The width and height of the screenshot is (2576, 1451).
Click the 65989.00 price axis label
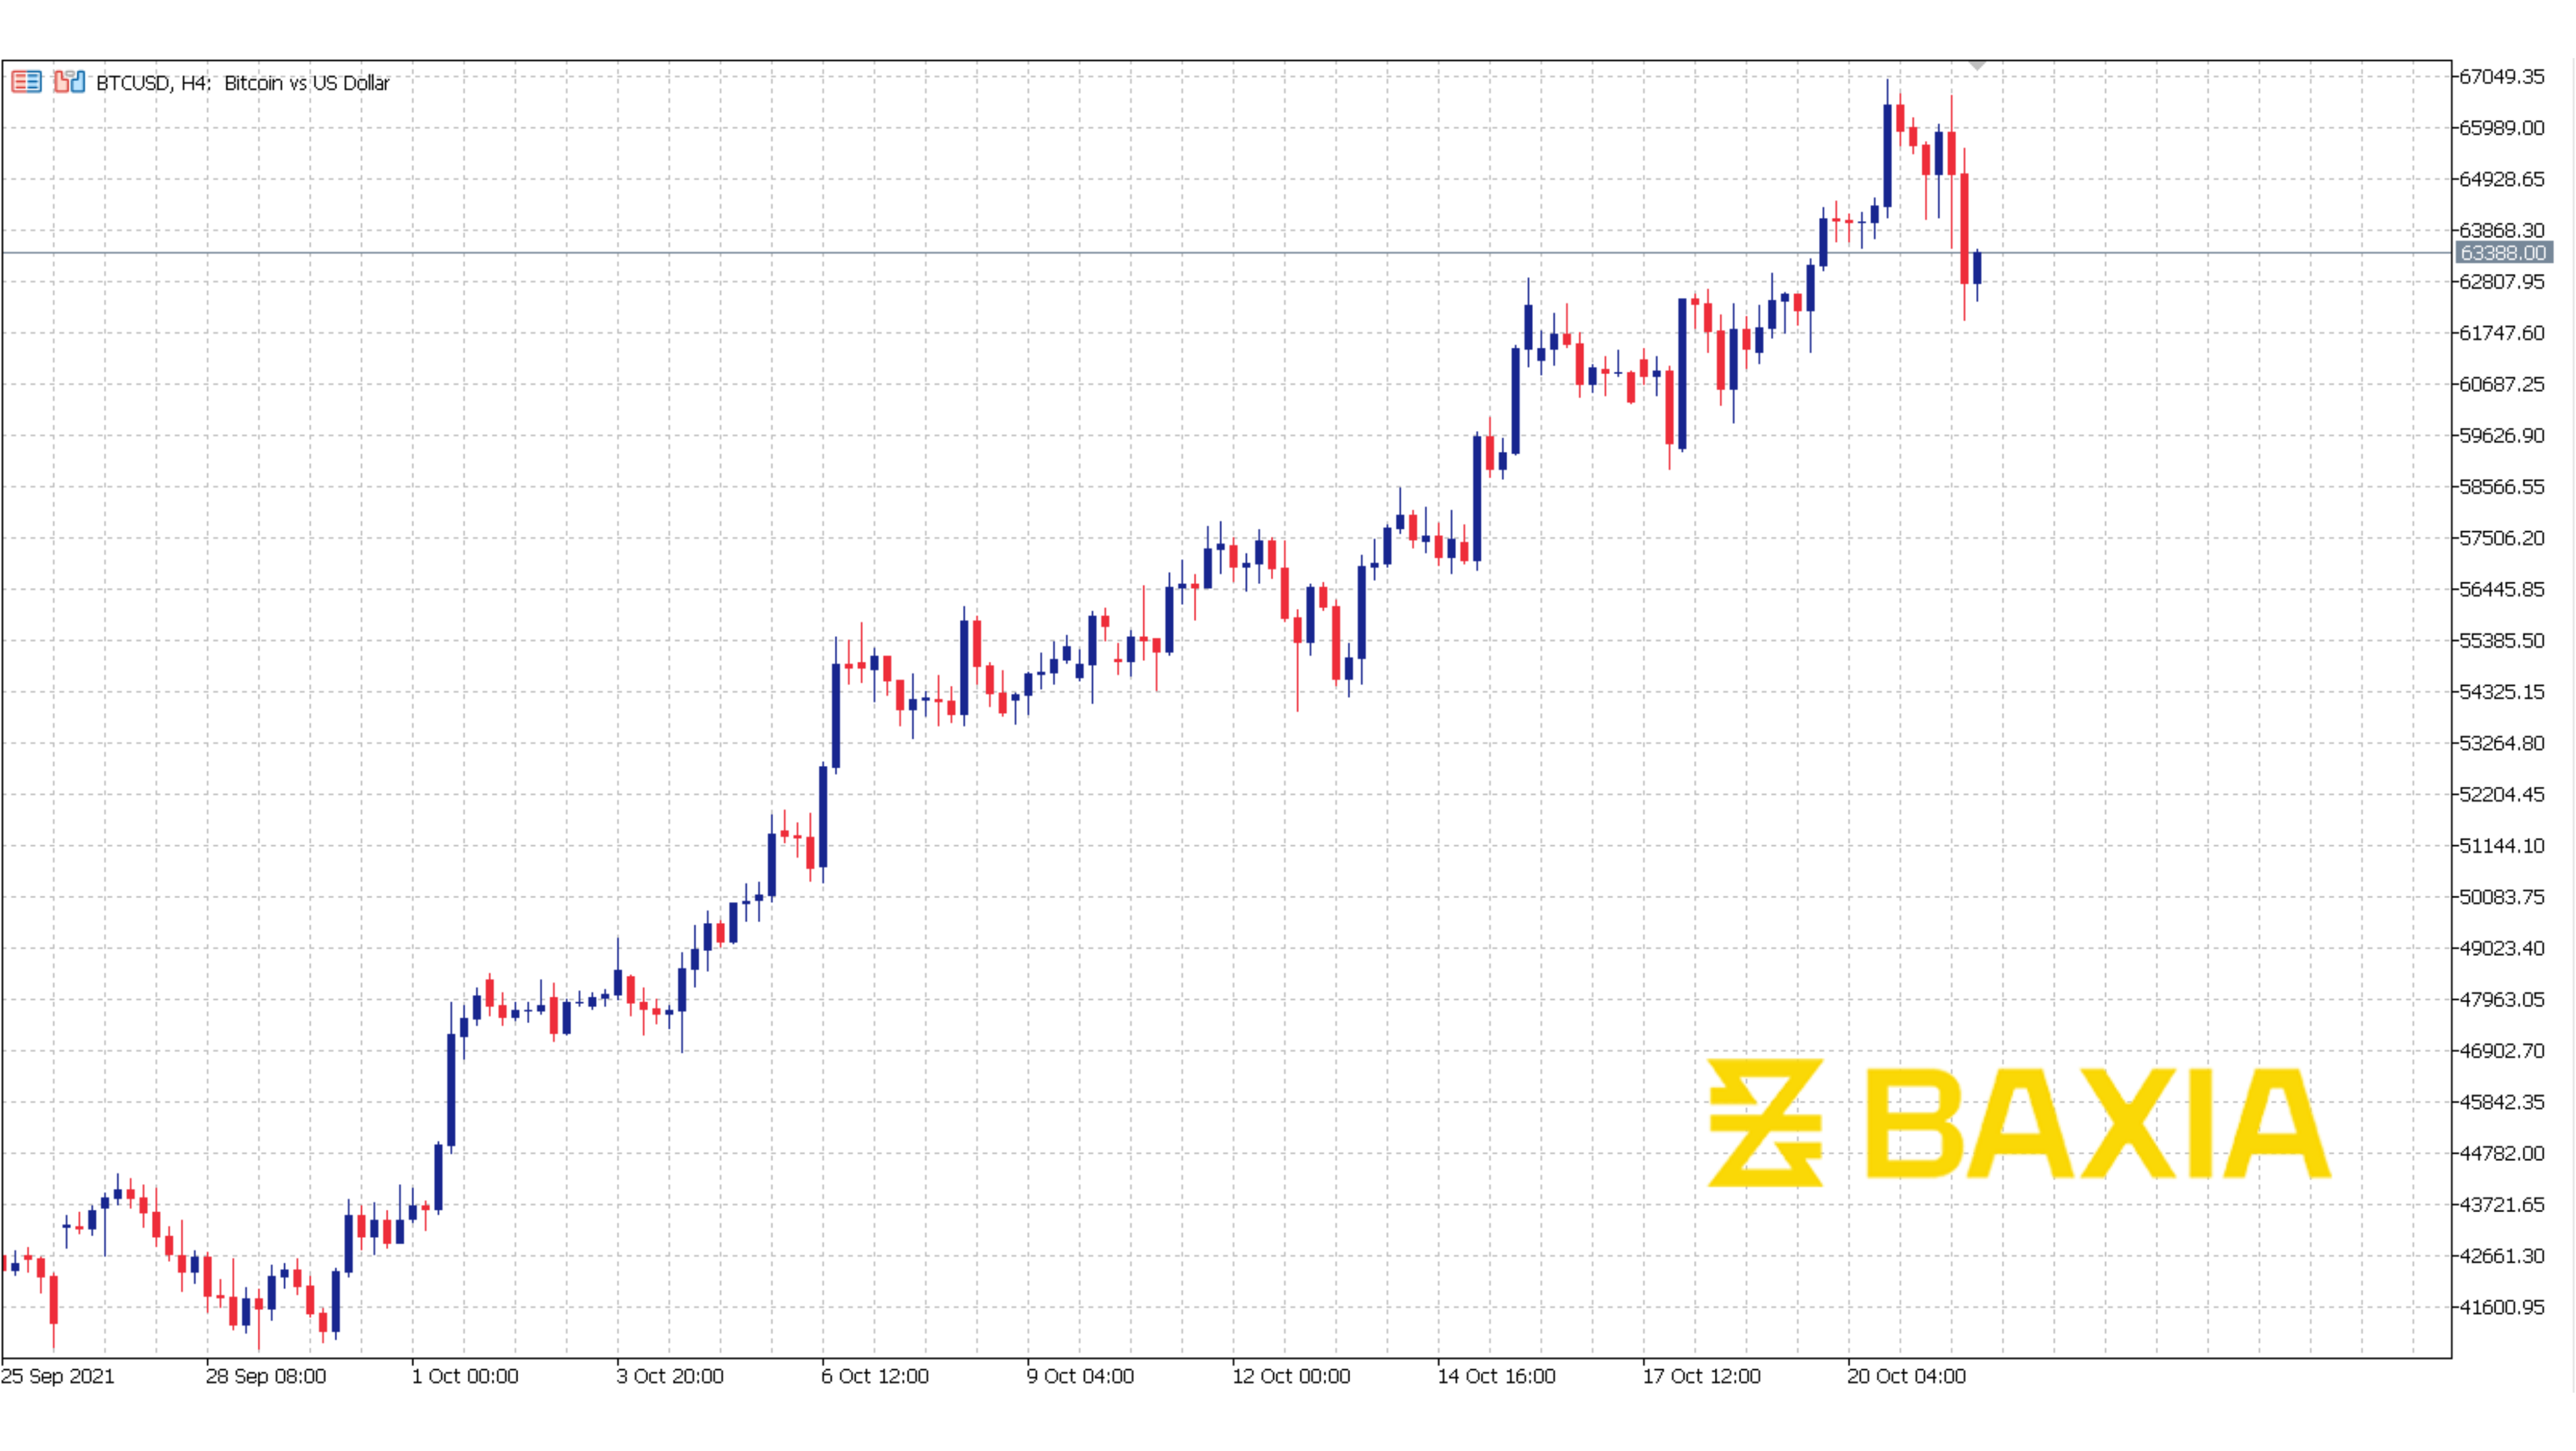pyautogui.click(x=2501, y=128)
